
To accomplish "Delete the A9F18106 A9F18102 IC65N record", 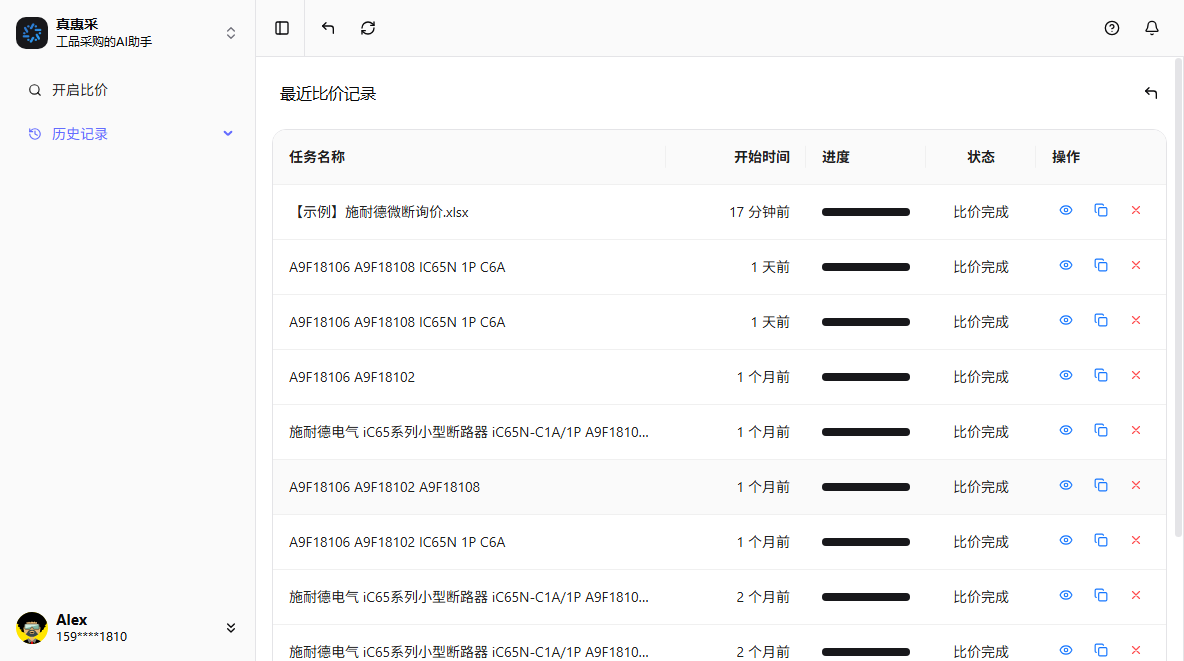I will click(x=1136, y=540).
